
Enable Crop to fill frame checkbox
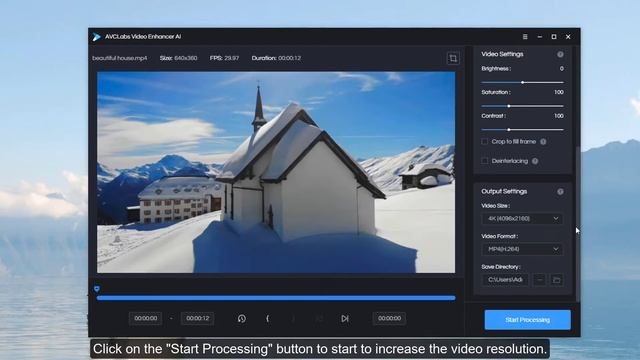click(484, 142)
